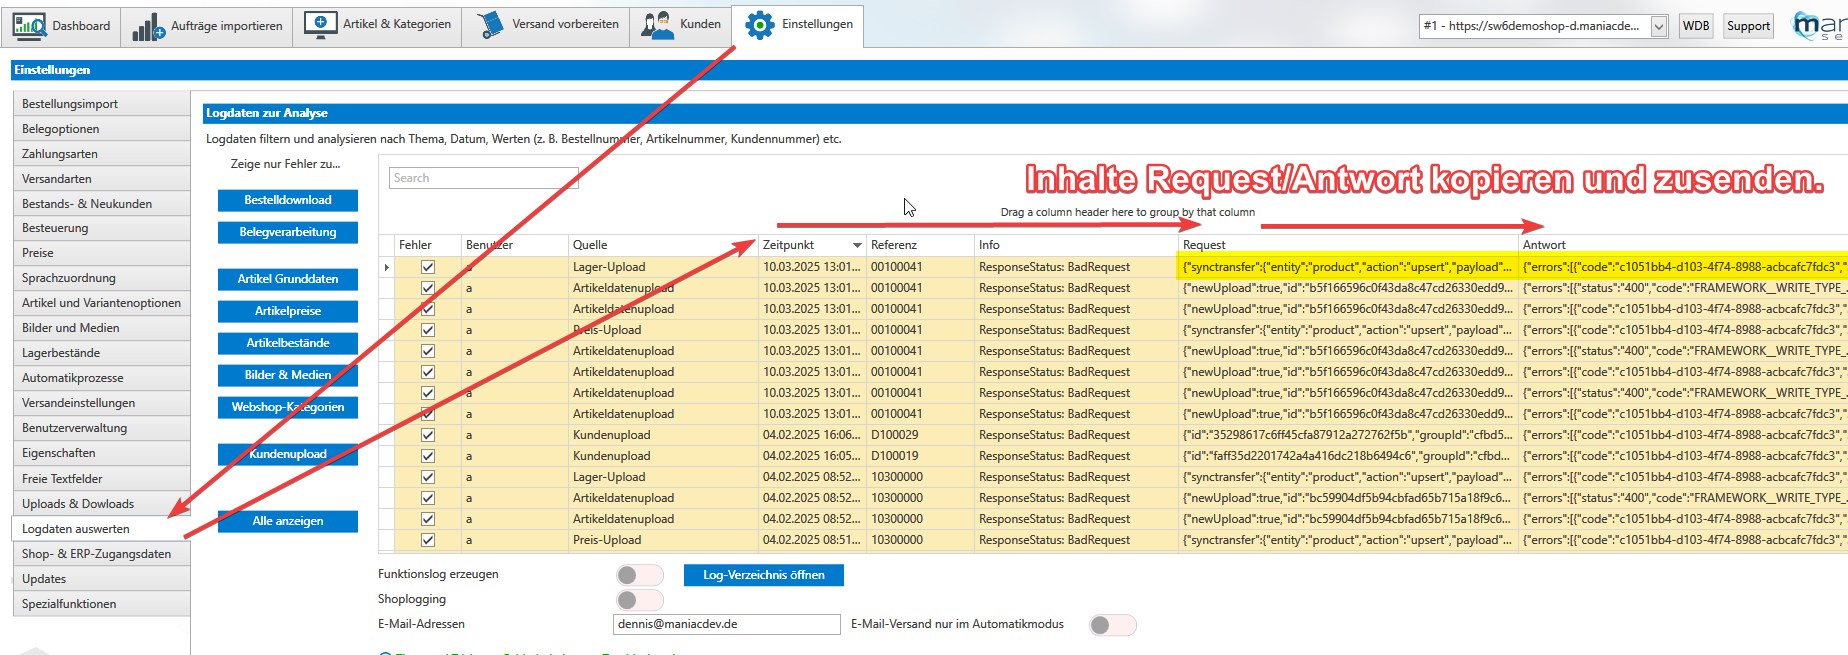Image resolution: width=1848 pixels, height=655 pixels.
Task: Open Besteuerung settings
Action: click(x=102, y=228)
